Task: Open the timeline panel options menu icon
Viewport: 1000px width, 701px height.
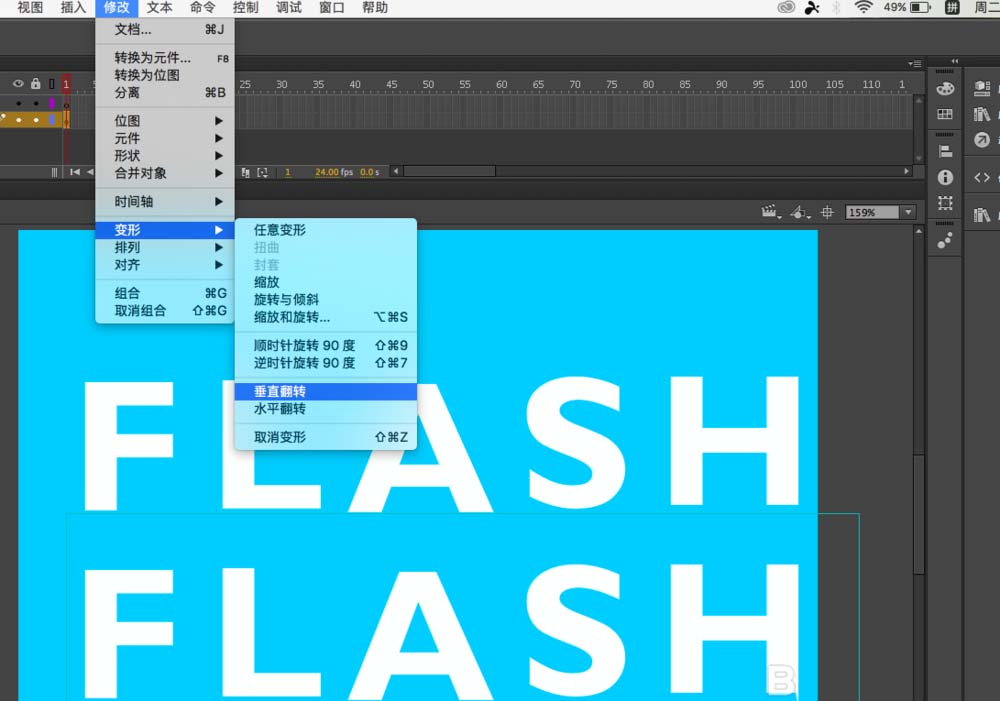Action: [x=915, y=64]
